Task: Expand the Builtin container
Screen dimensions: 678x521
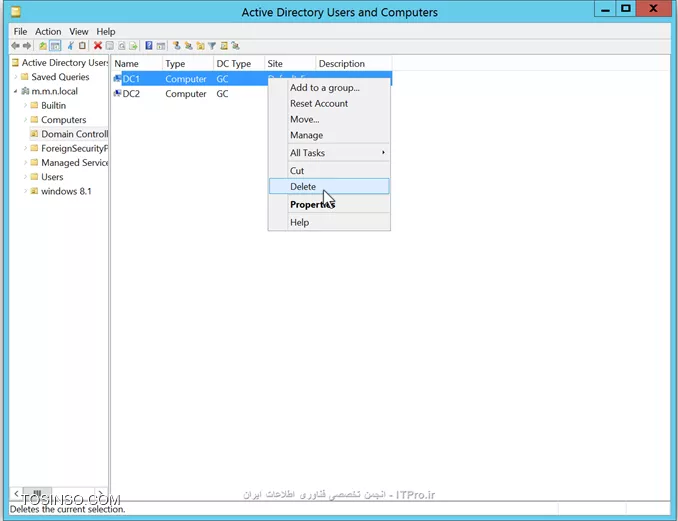Action: click(x=26, y=105)
